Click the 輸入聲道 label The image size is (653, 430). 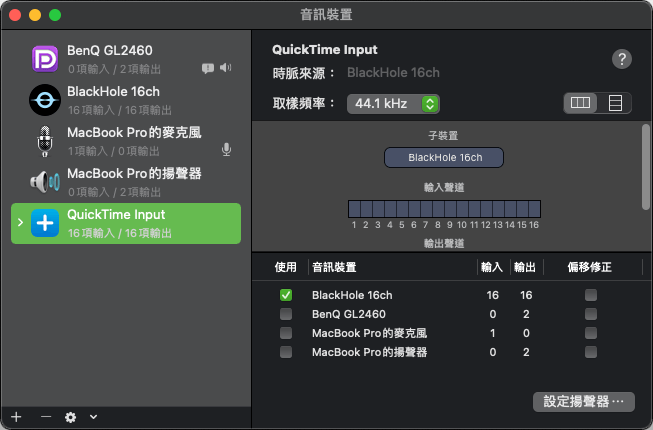point(444,188)
